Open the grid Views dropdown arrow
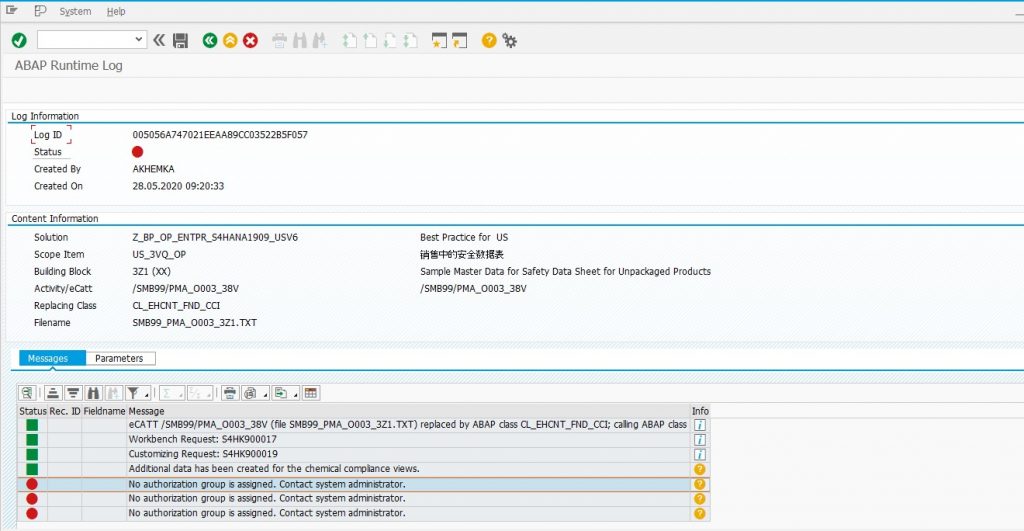This screenshot has width=1024, height=531. (x=265, y=394)
